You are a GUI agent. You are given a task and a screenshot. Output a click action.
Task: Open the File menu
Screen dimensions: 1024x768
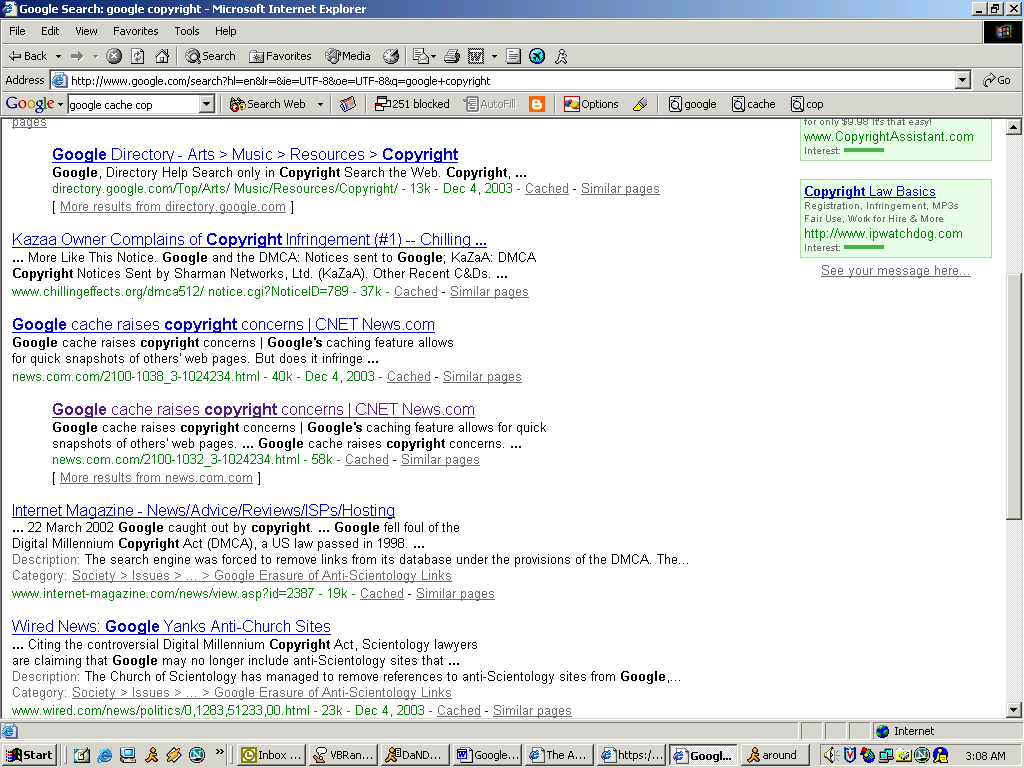tap(18, 31)
